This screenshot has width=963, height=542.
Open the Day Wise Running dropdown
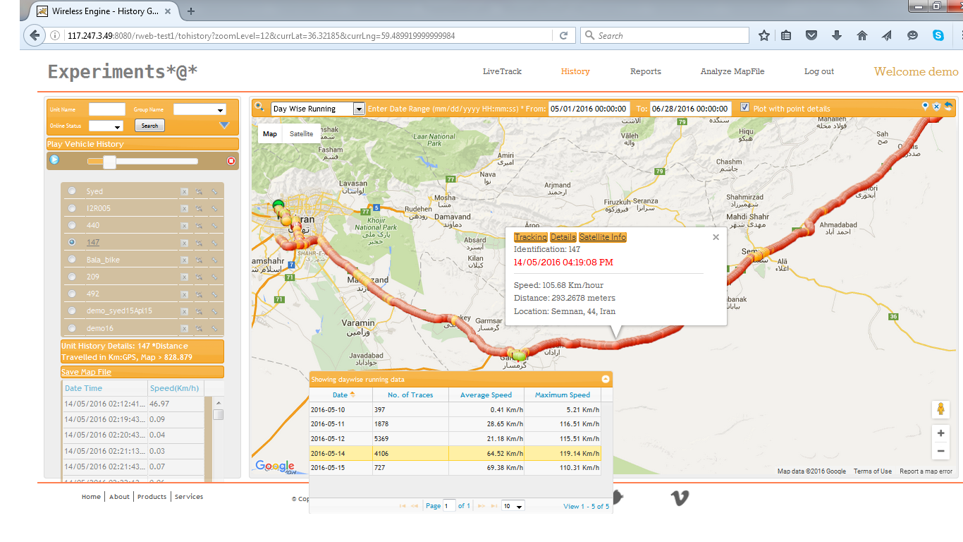318,109
